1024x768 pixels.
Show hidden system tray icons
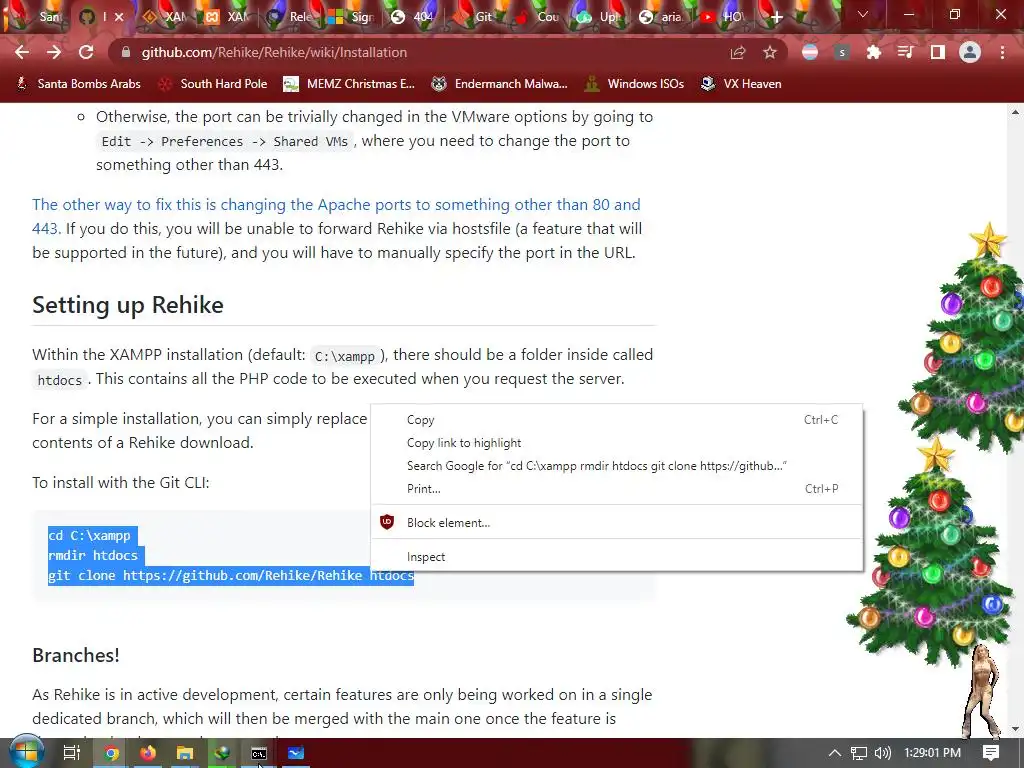click(835, 753)
